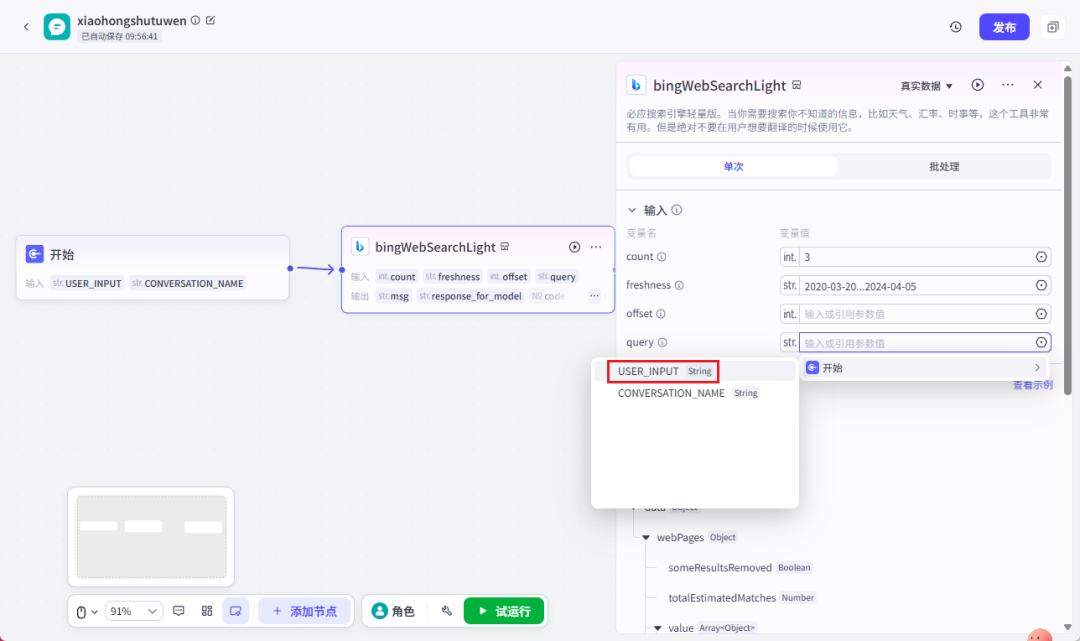The height and width of the screenshot is (641, 1080).
Task: Close the bingWebSearchLight side panel
Action: [x=1038, y=85]
